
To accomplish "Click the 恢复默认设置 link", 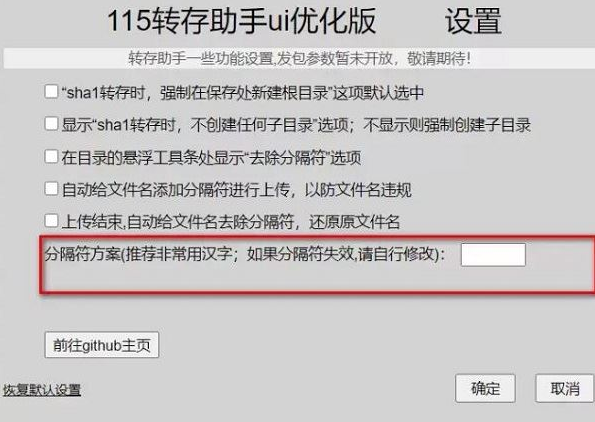I will click(x=42, y=390).
